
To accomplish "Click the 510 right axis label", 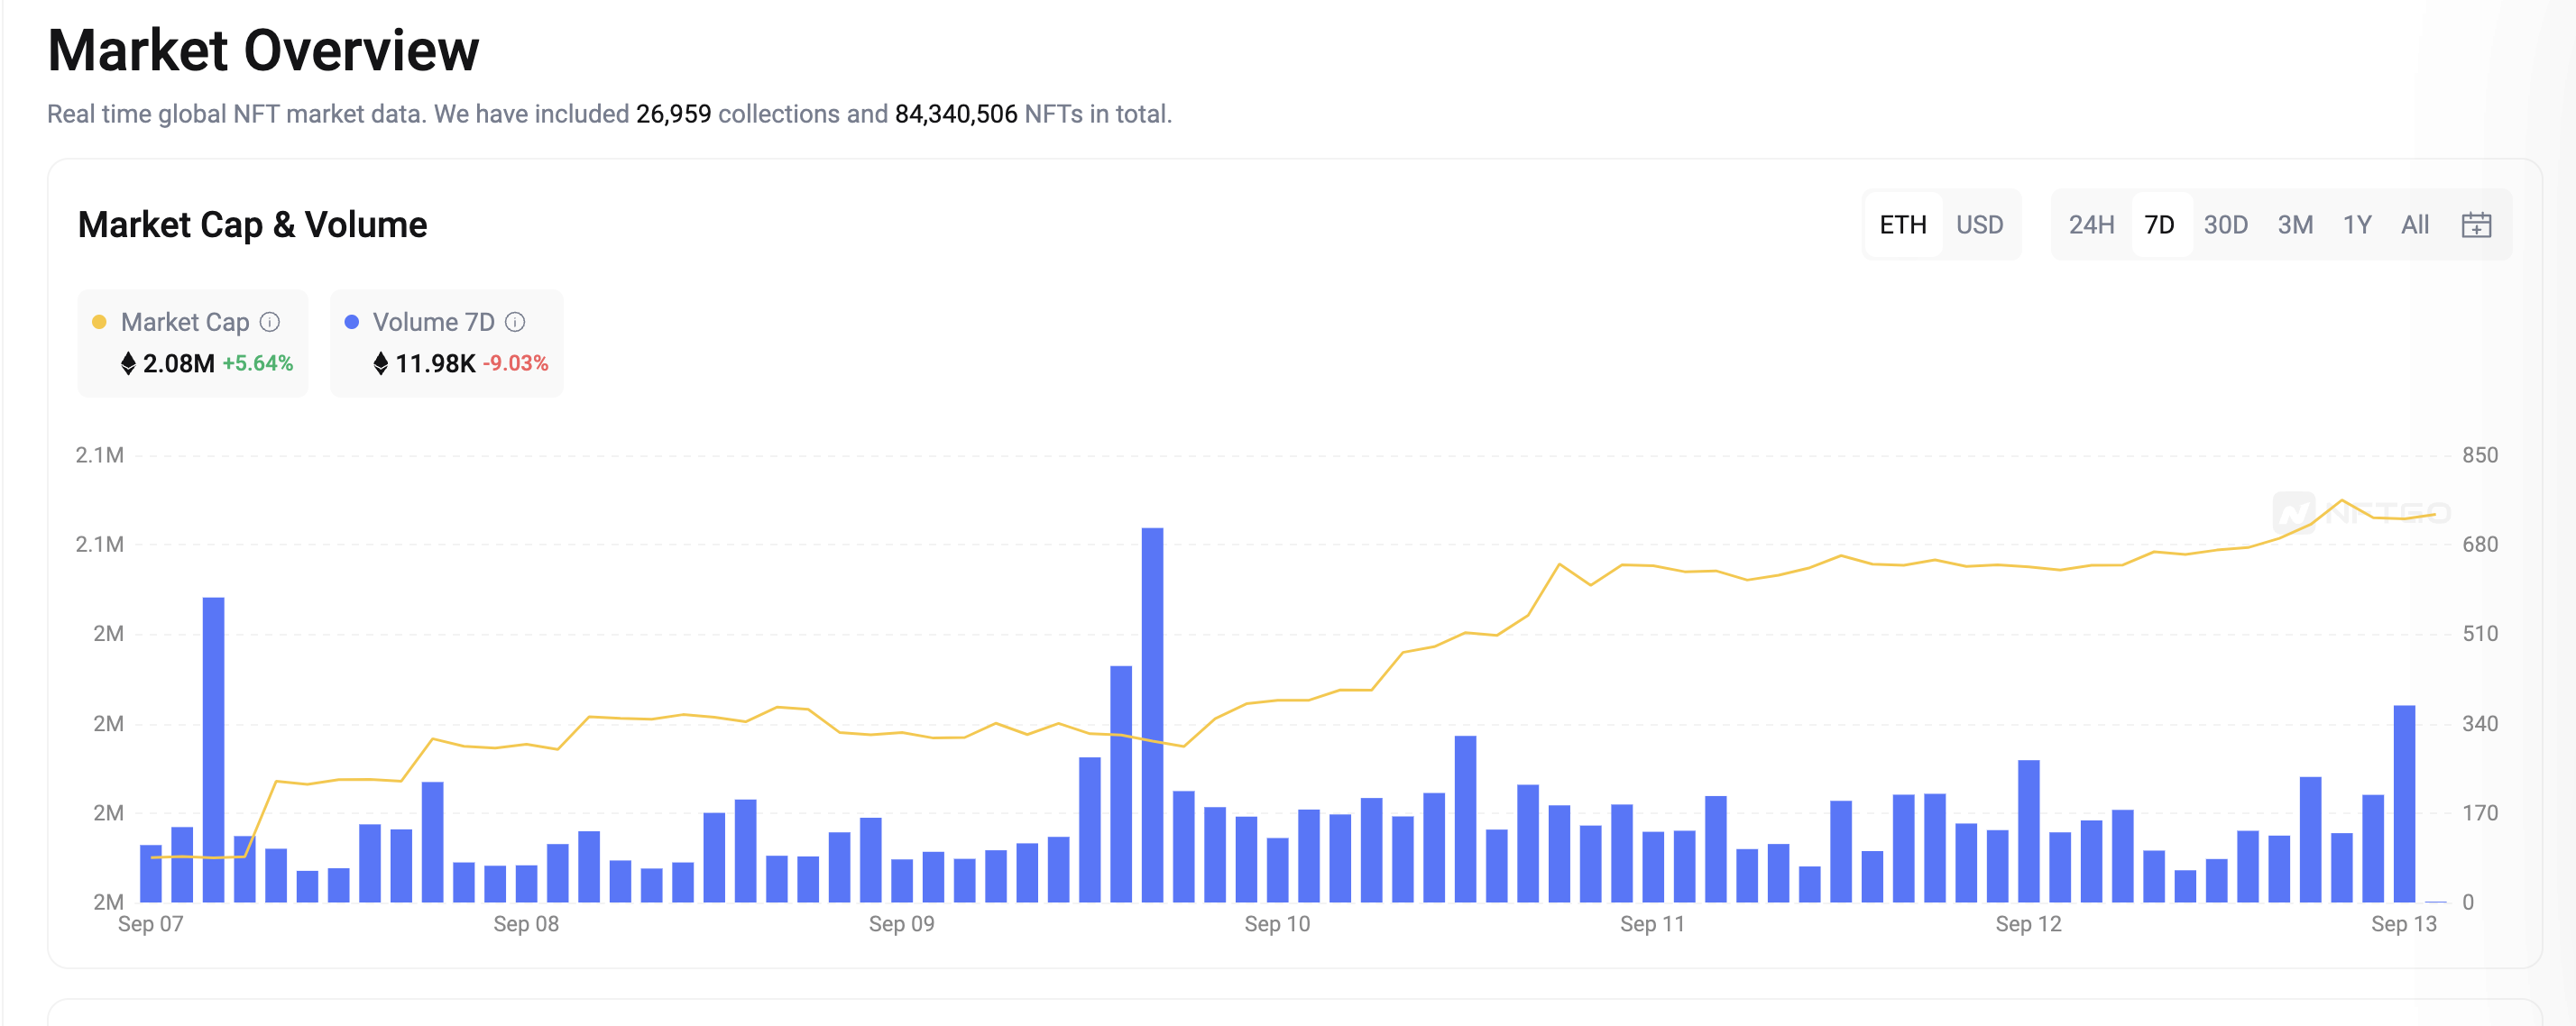I will tap(2480, 634).
